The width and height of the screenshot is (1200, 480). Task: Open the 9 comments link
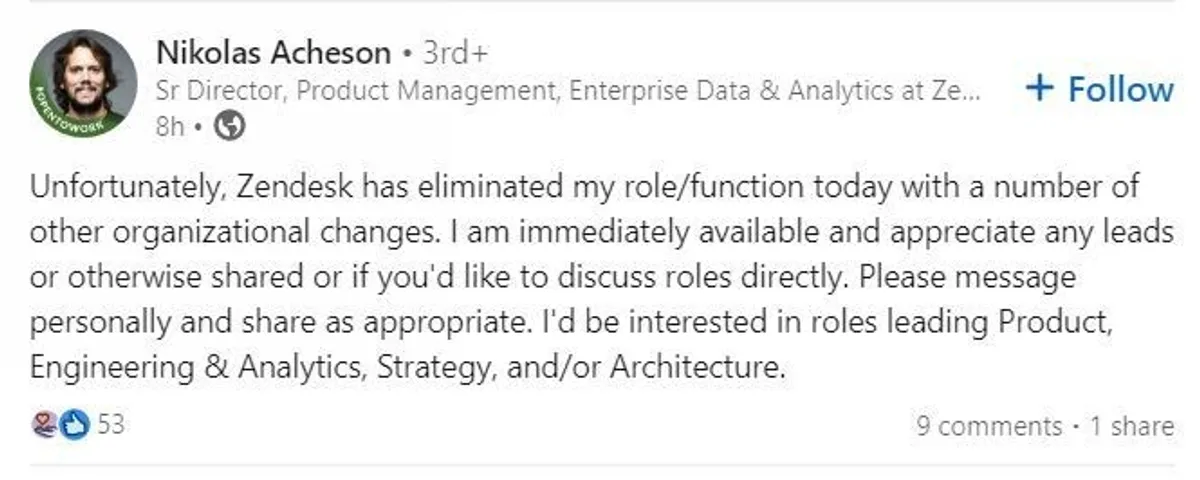coord(989,426)
